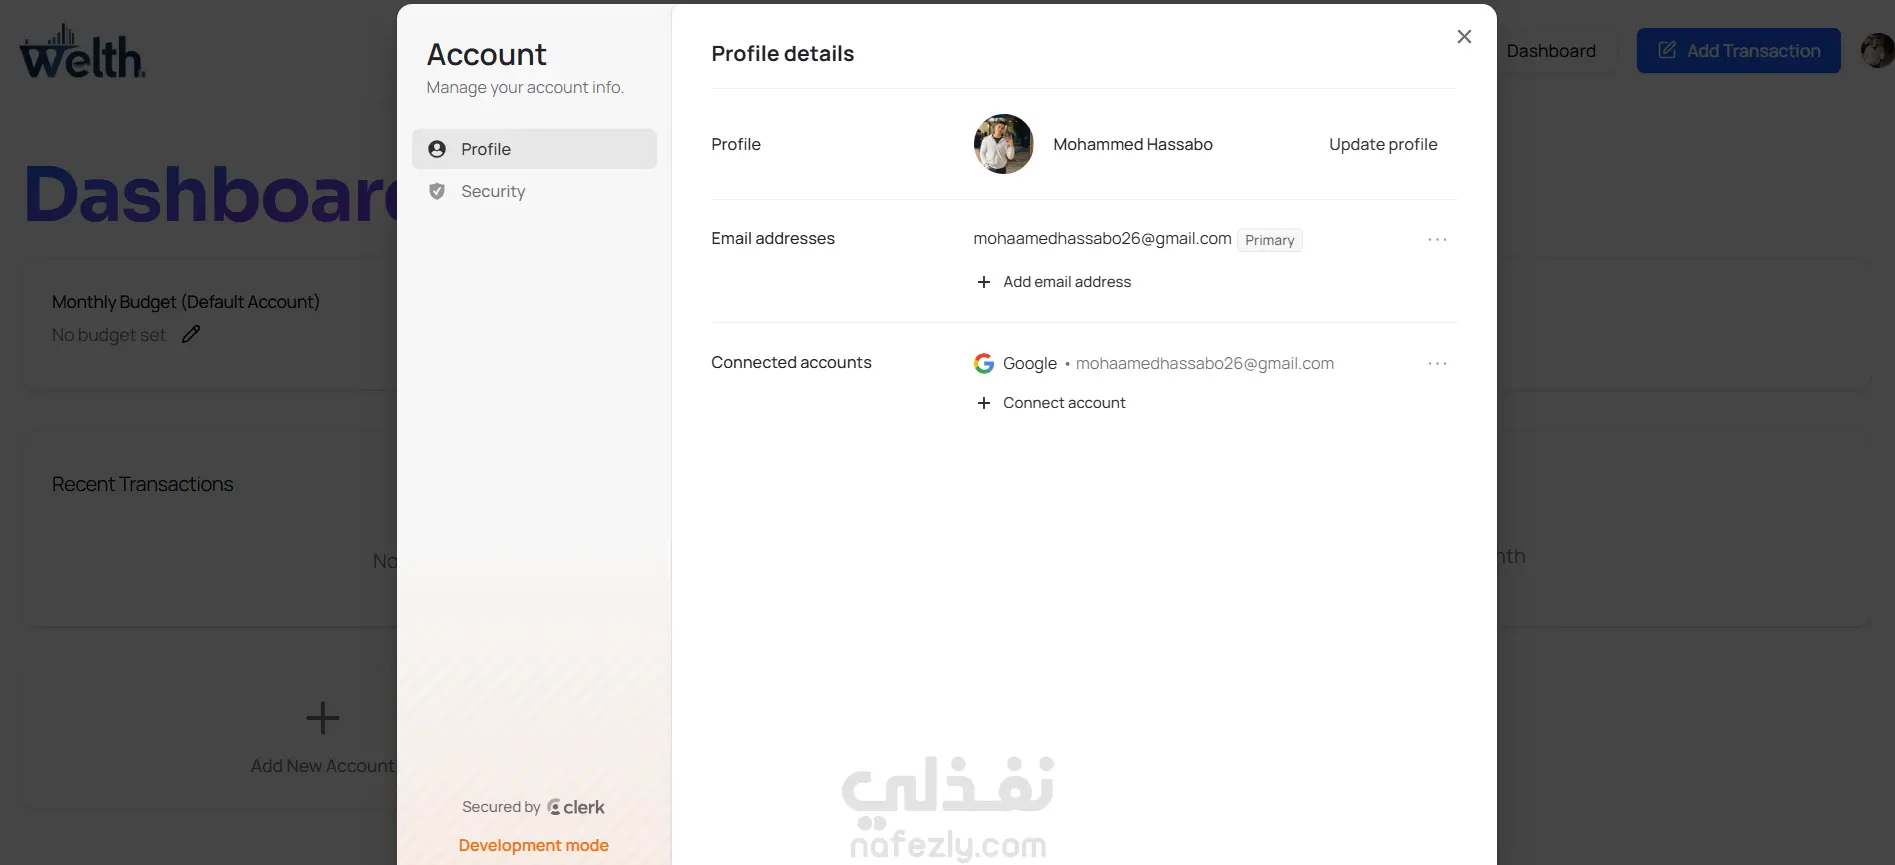Open the Clerk link in Secured by footer
1895x865 pixels.
tap(576, 807)
